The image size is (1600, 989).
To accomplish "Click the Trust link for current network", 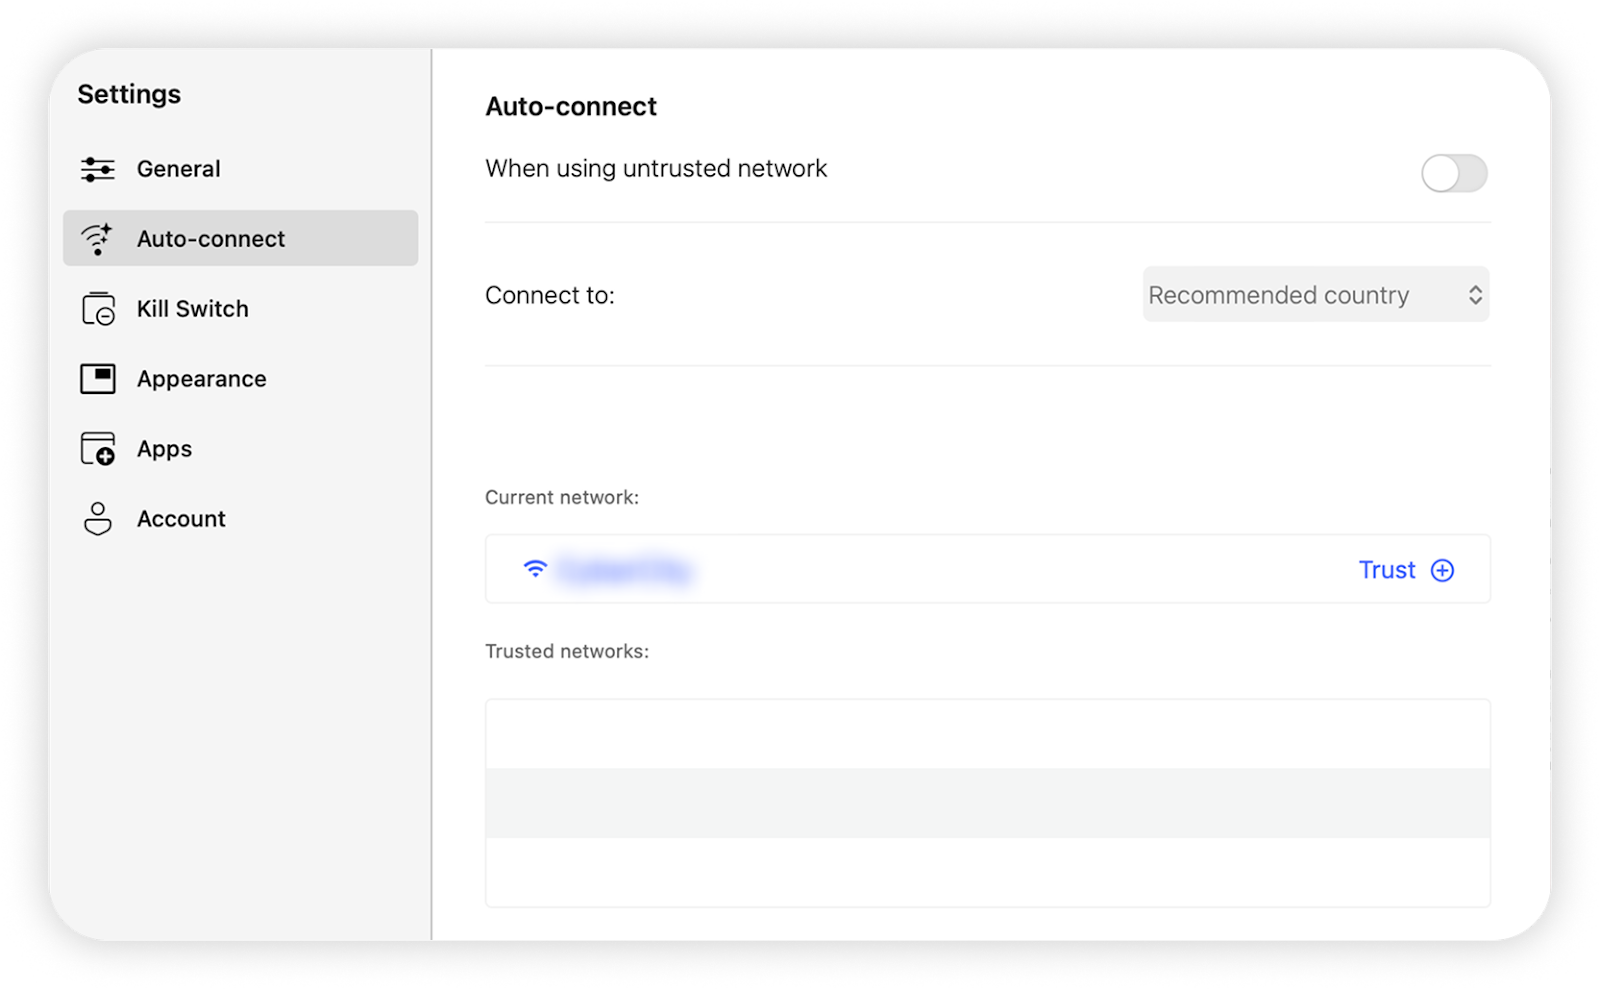I will coord(1386,570).
